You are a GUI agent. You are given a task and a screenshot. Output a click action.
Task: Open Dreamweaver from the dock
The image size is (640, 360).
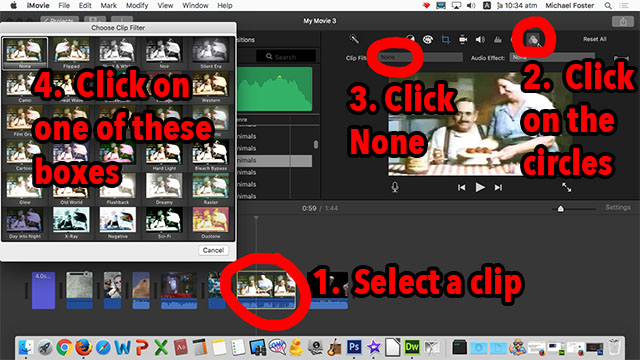pos(412,347)
